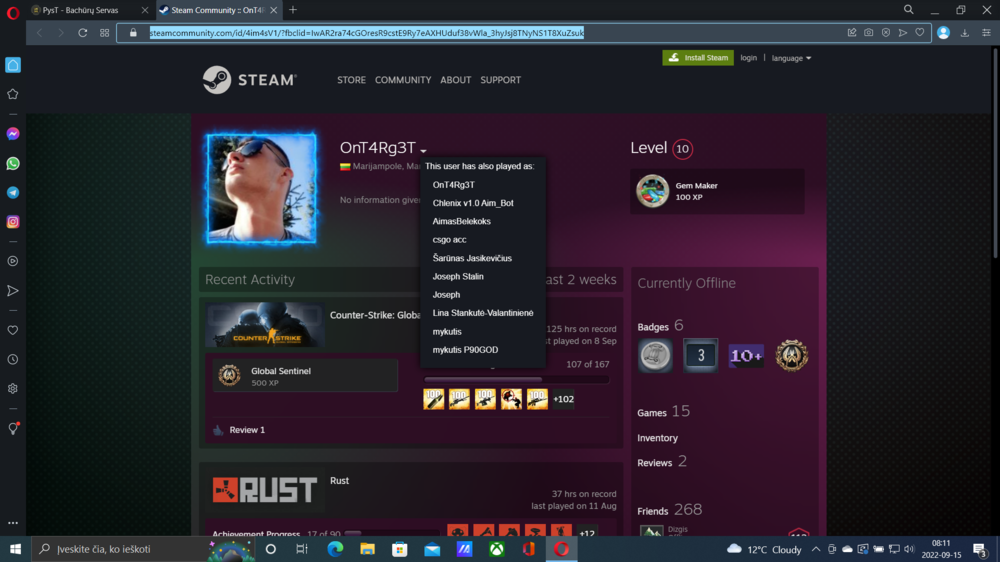
Task: Open browser history clock icon in sidebar
Action: tap(13, 359)
